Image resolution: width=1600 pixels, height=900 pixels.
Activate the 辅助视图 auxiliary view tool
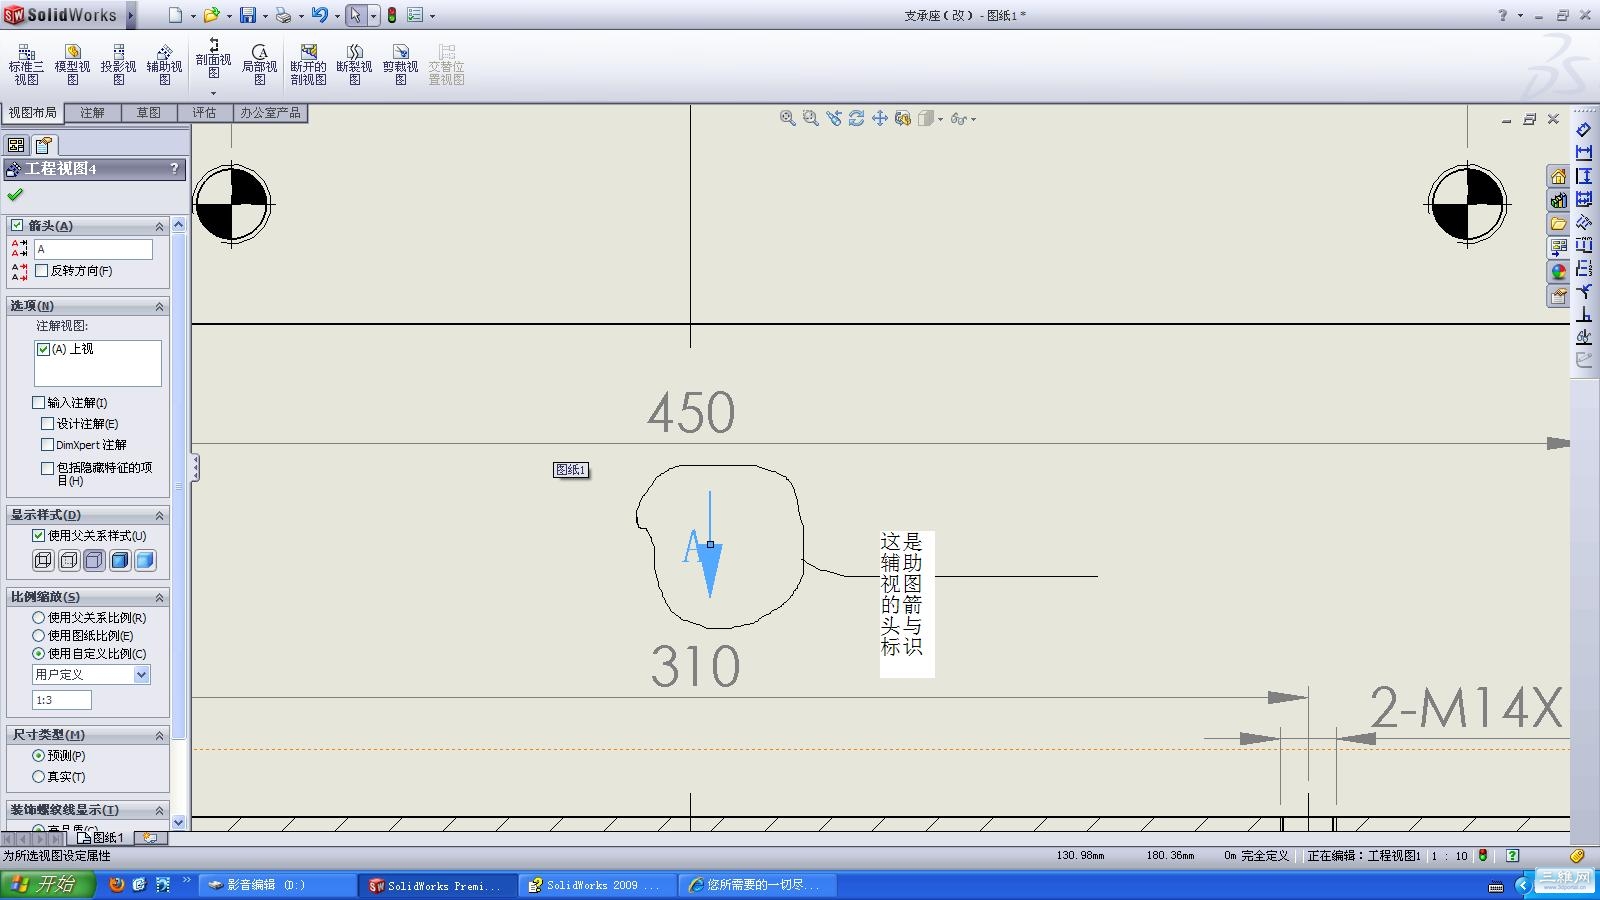click(164, 64)
